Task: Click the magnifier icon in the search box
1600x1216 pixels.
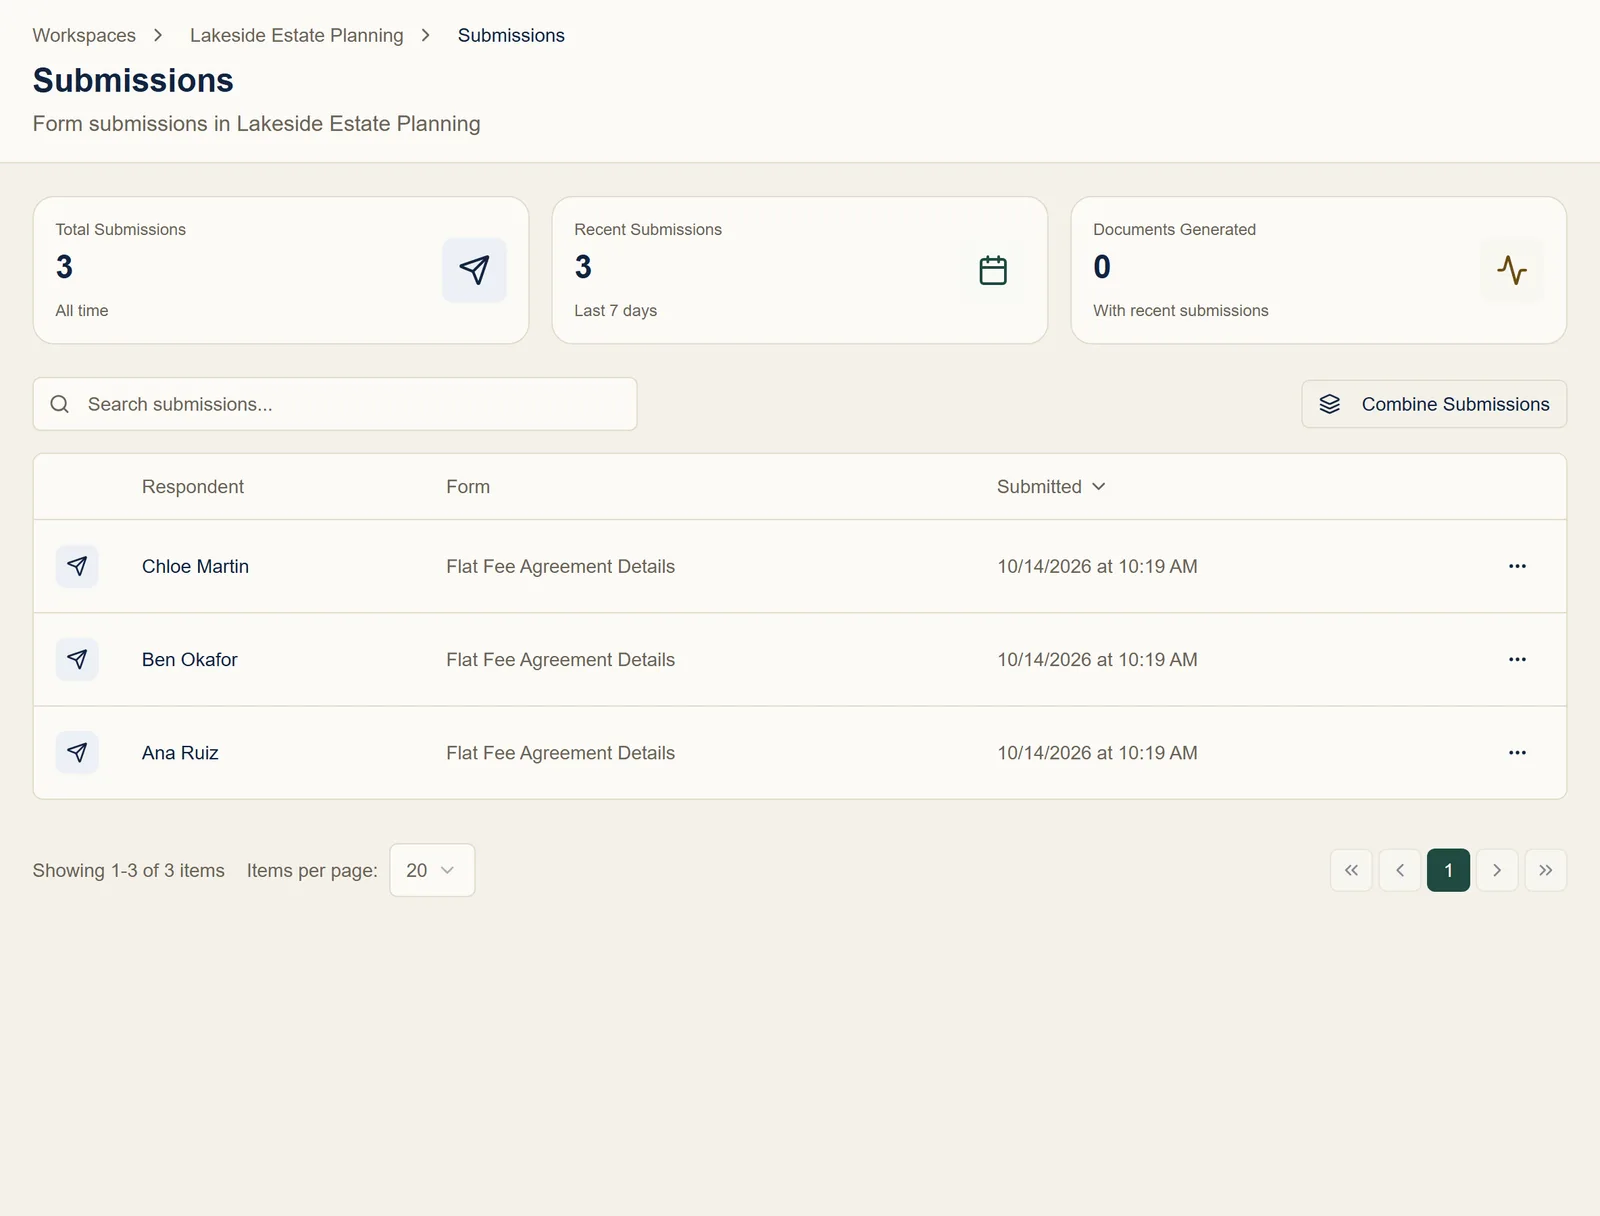Action: pos(60,404)
